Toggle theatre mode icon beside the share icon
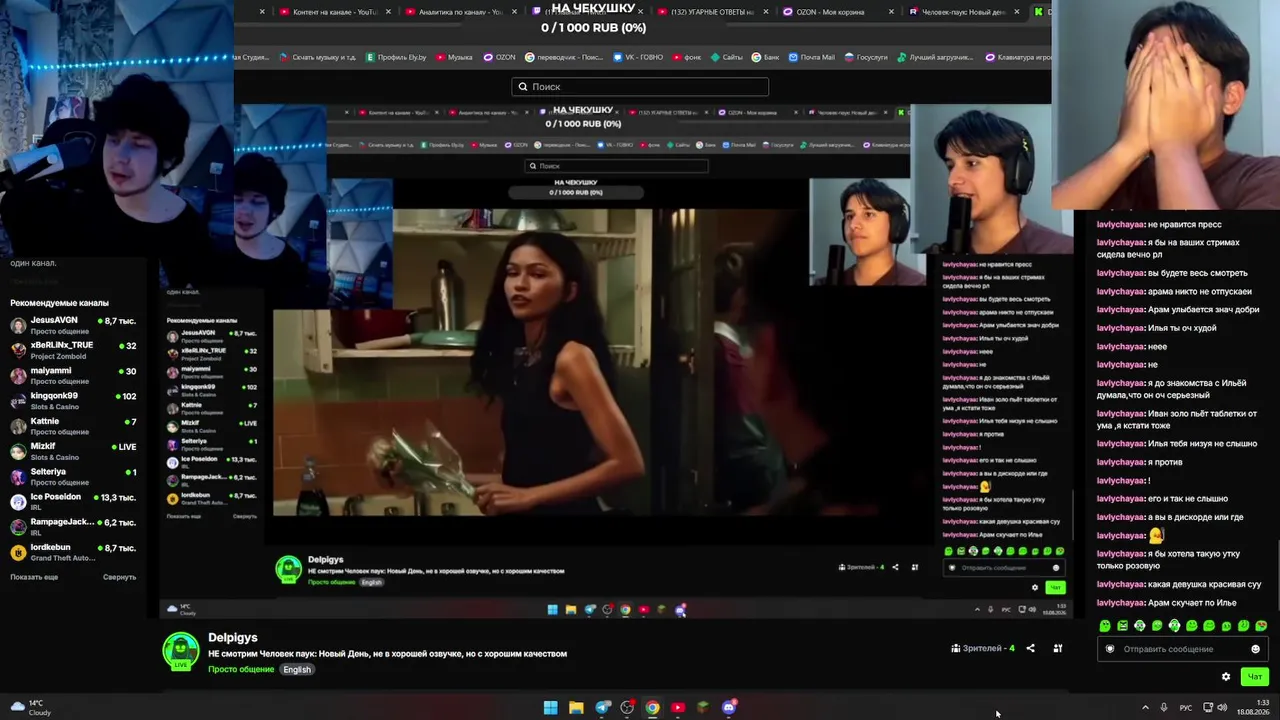The height and width of the screenshot is (720, 1280). point(1058,649)
